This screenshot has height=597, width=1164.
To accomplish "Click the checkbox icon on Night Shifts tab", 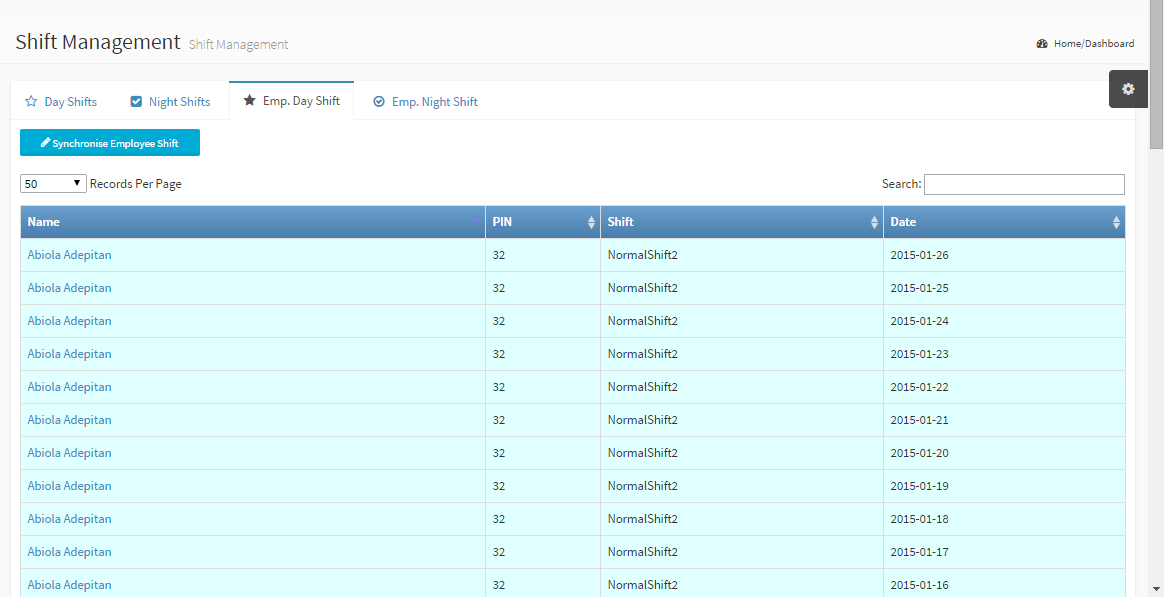I will pyautogui.click(x=136, y=102).
